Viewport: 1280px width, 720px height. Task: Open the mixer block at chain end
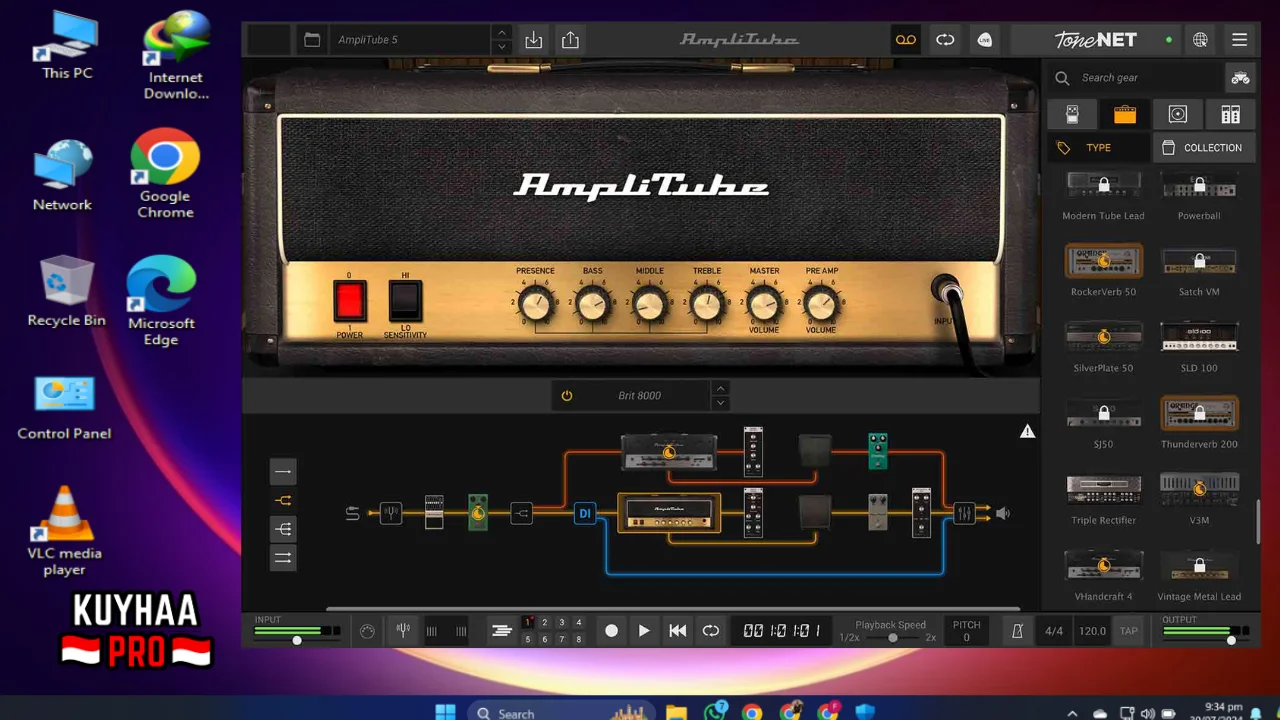pyautogui.click(x=964, y=513)
